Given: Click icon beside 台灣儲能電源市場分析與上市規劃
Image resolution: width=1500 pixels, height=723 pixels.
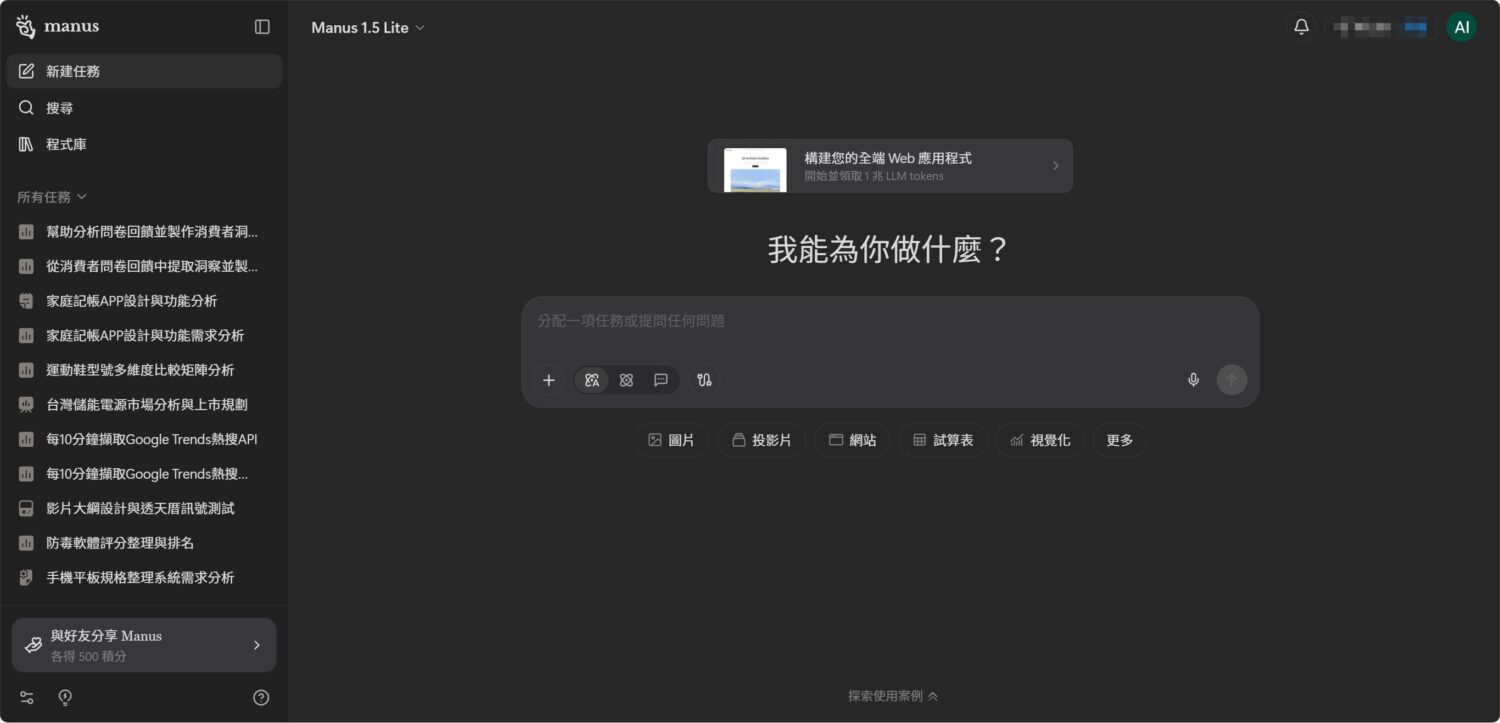Looking at the screenshot, I should pos(27,405).
